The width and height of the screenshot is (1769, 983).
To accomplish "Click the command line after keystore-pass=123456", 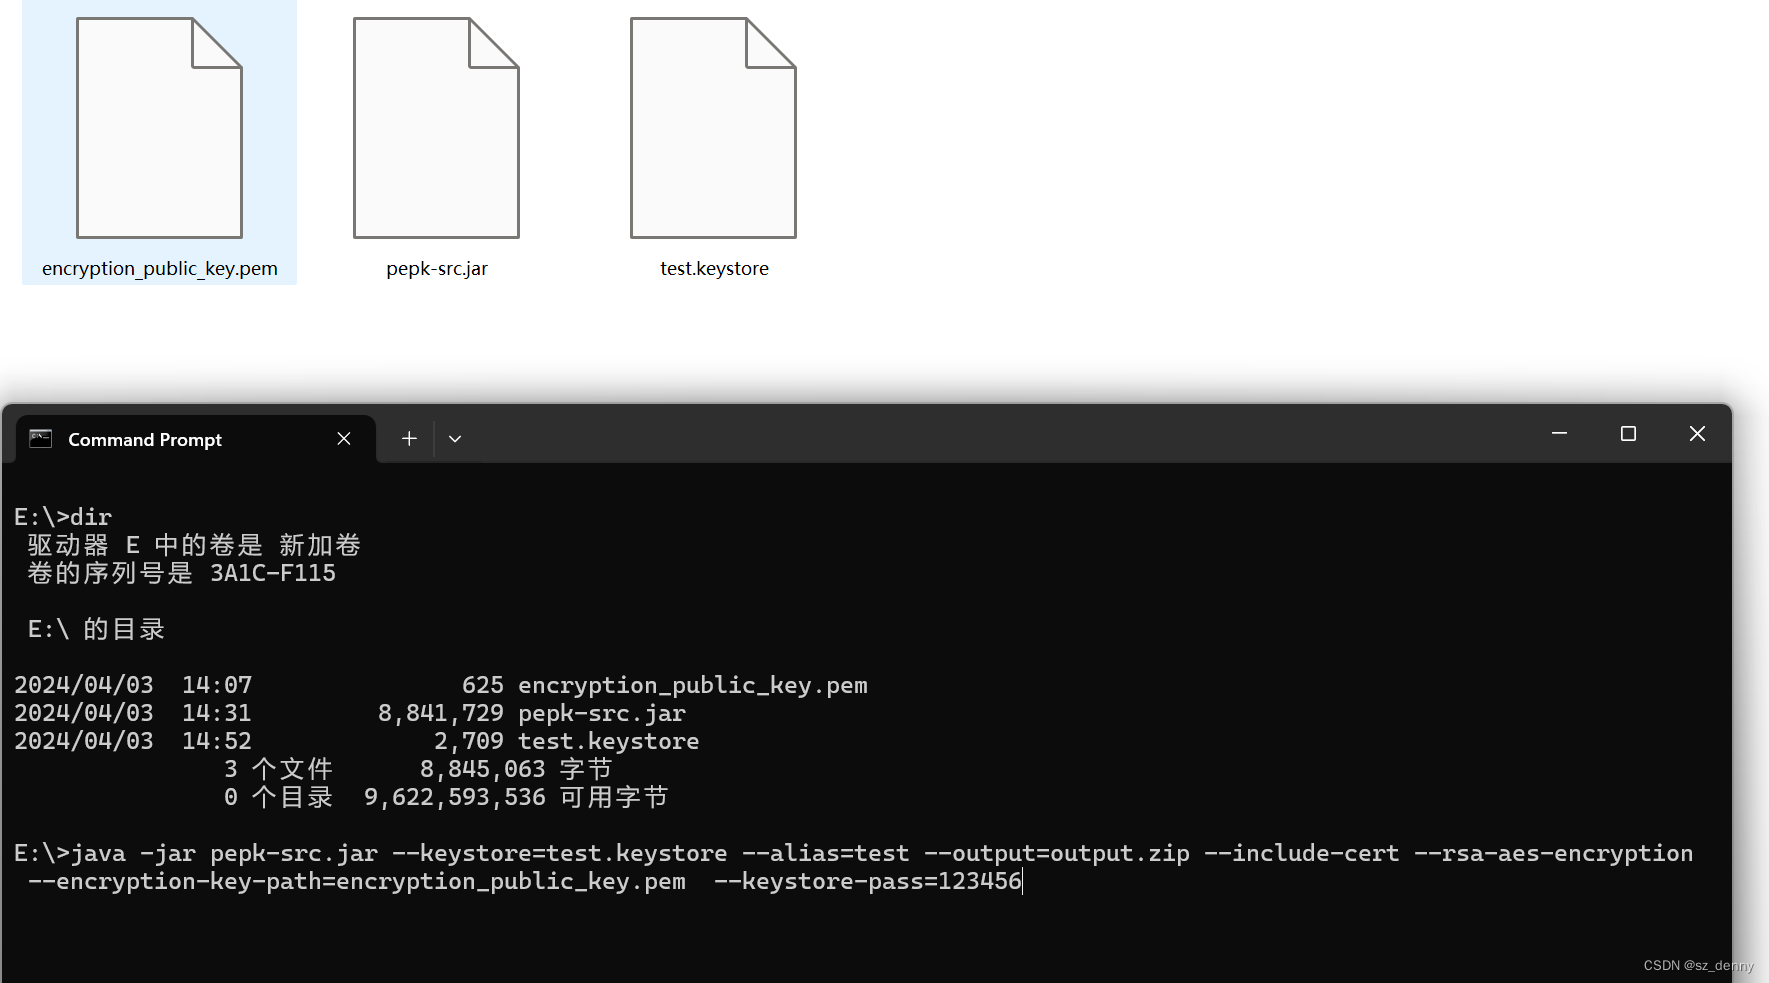I will (x=1021, y=881).
